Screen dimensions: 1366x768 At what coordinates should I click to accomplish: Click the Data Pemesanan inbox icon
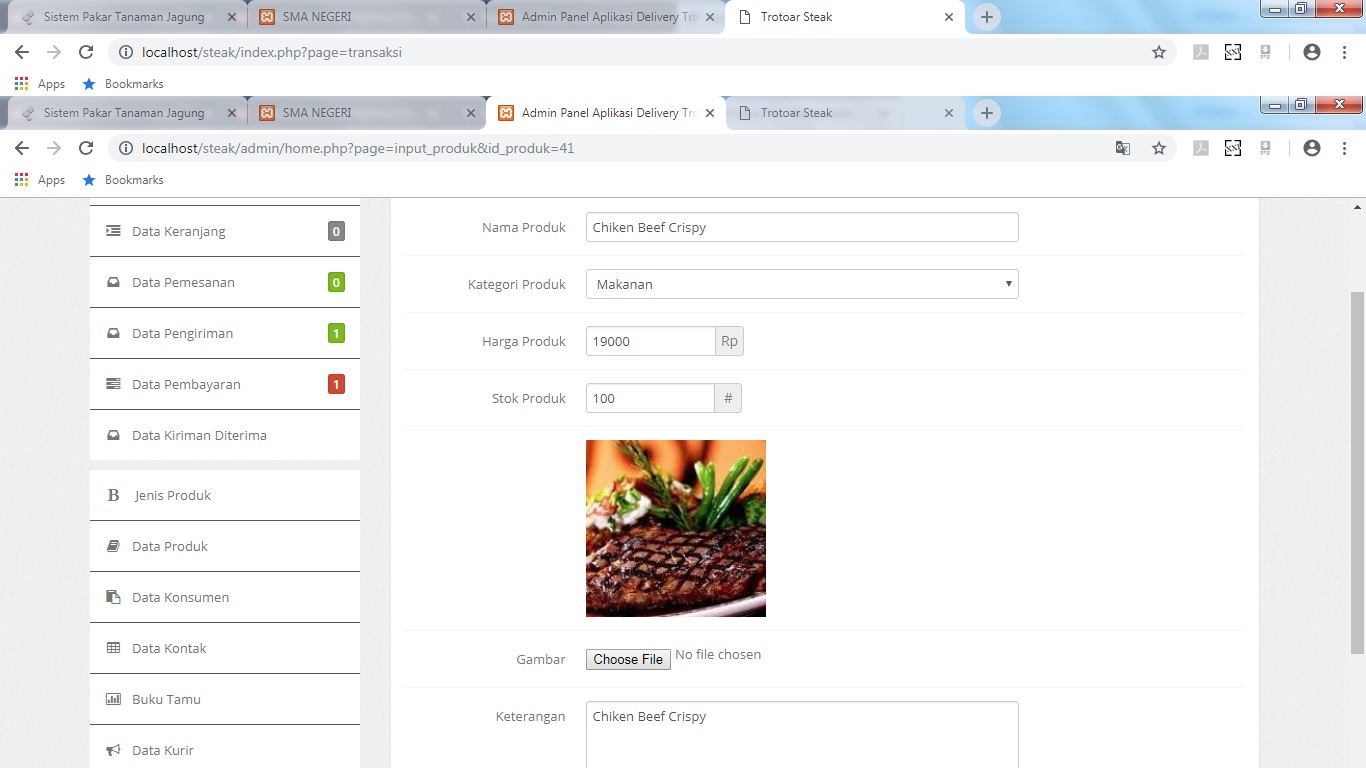113,282
